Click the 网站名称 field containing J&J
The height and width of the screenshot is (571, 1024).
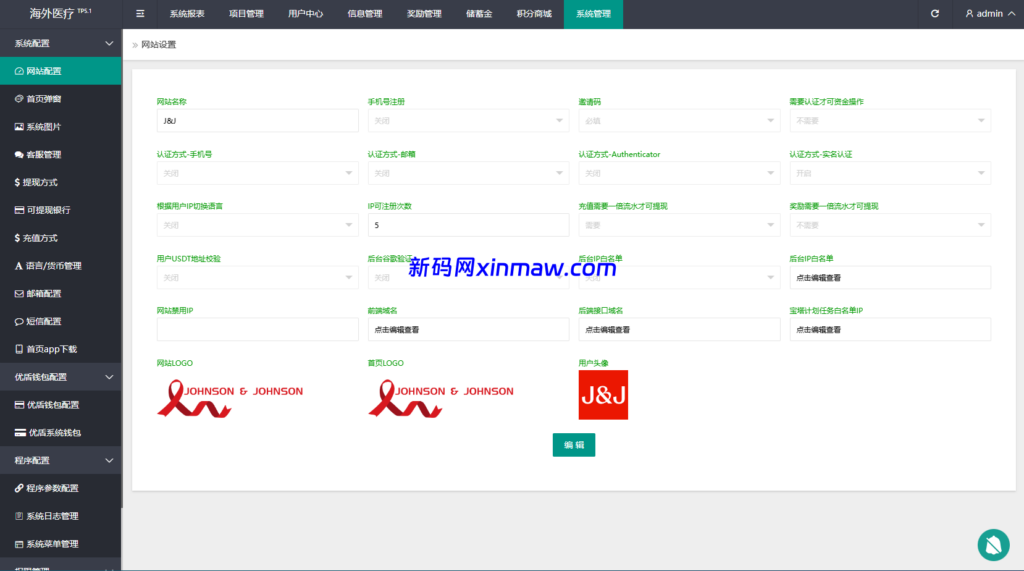(257, 121)
